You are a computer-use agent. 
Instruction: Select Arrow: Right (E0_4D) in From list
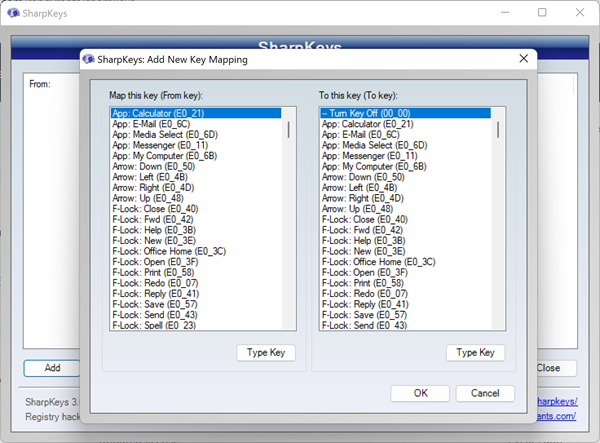tap(196, 188)
